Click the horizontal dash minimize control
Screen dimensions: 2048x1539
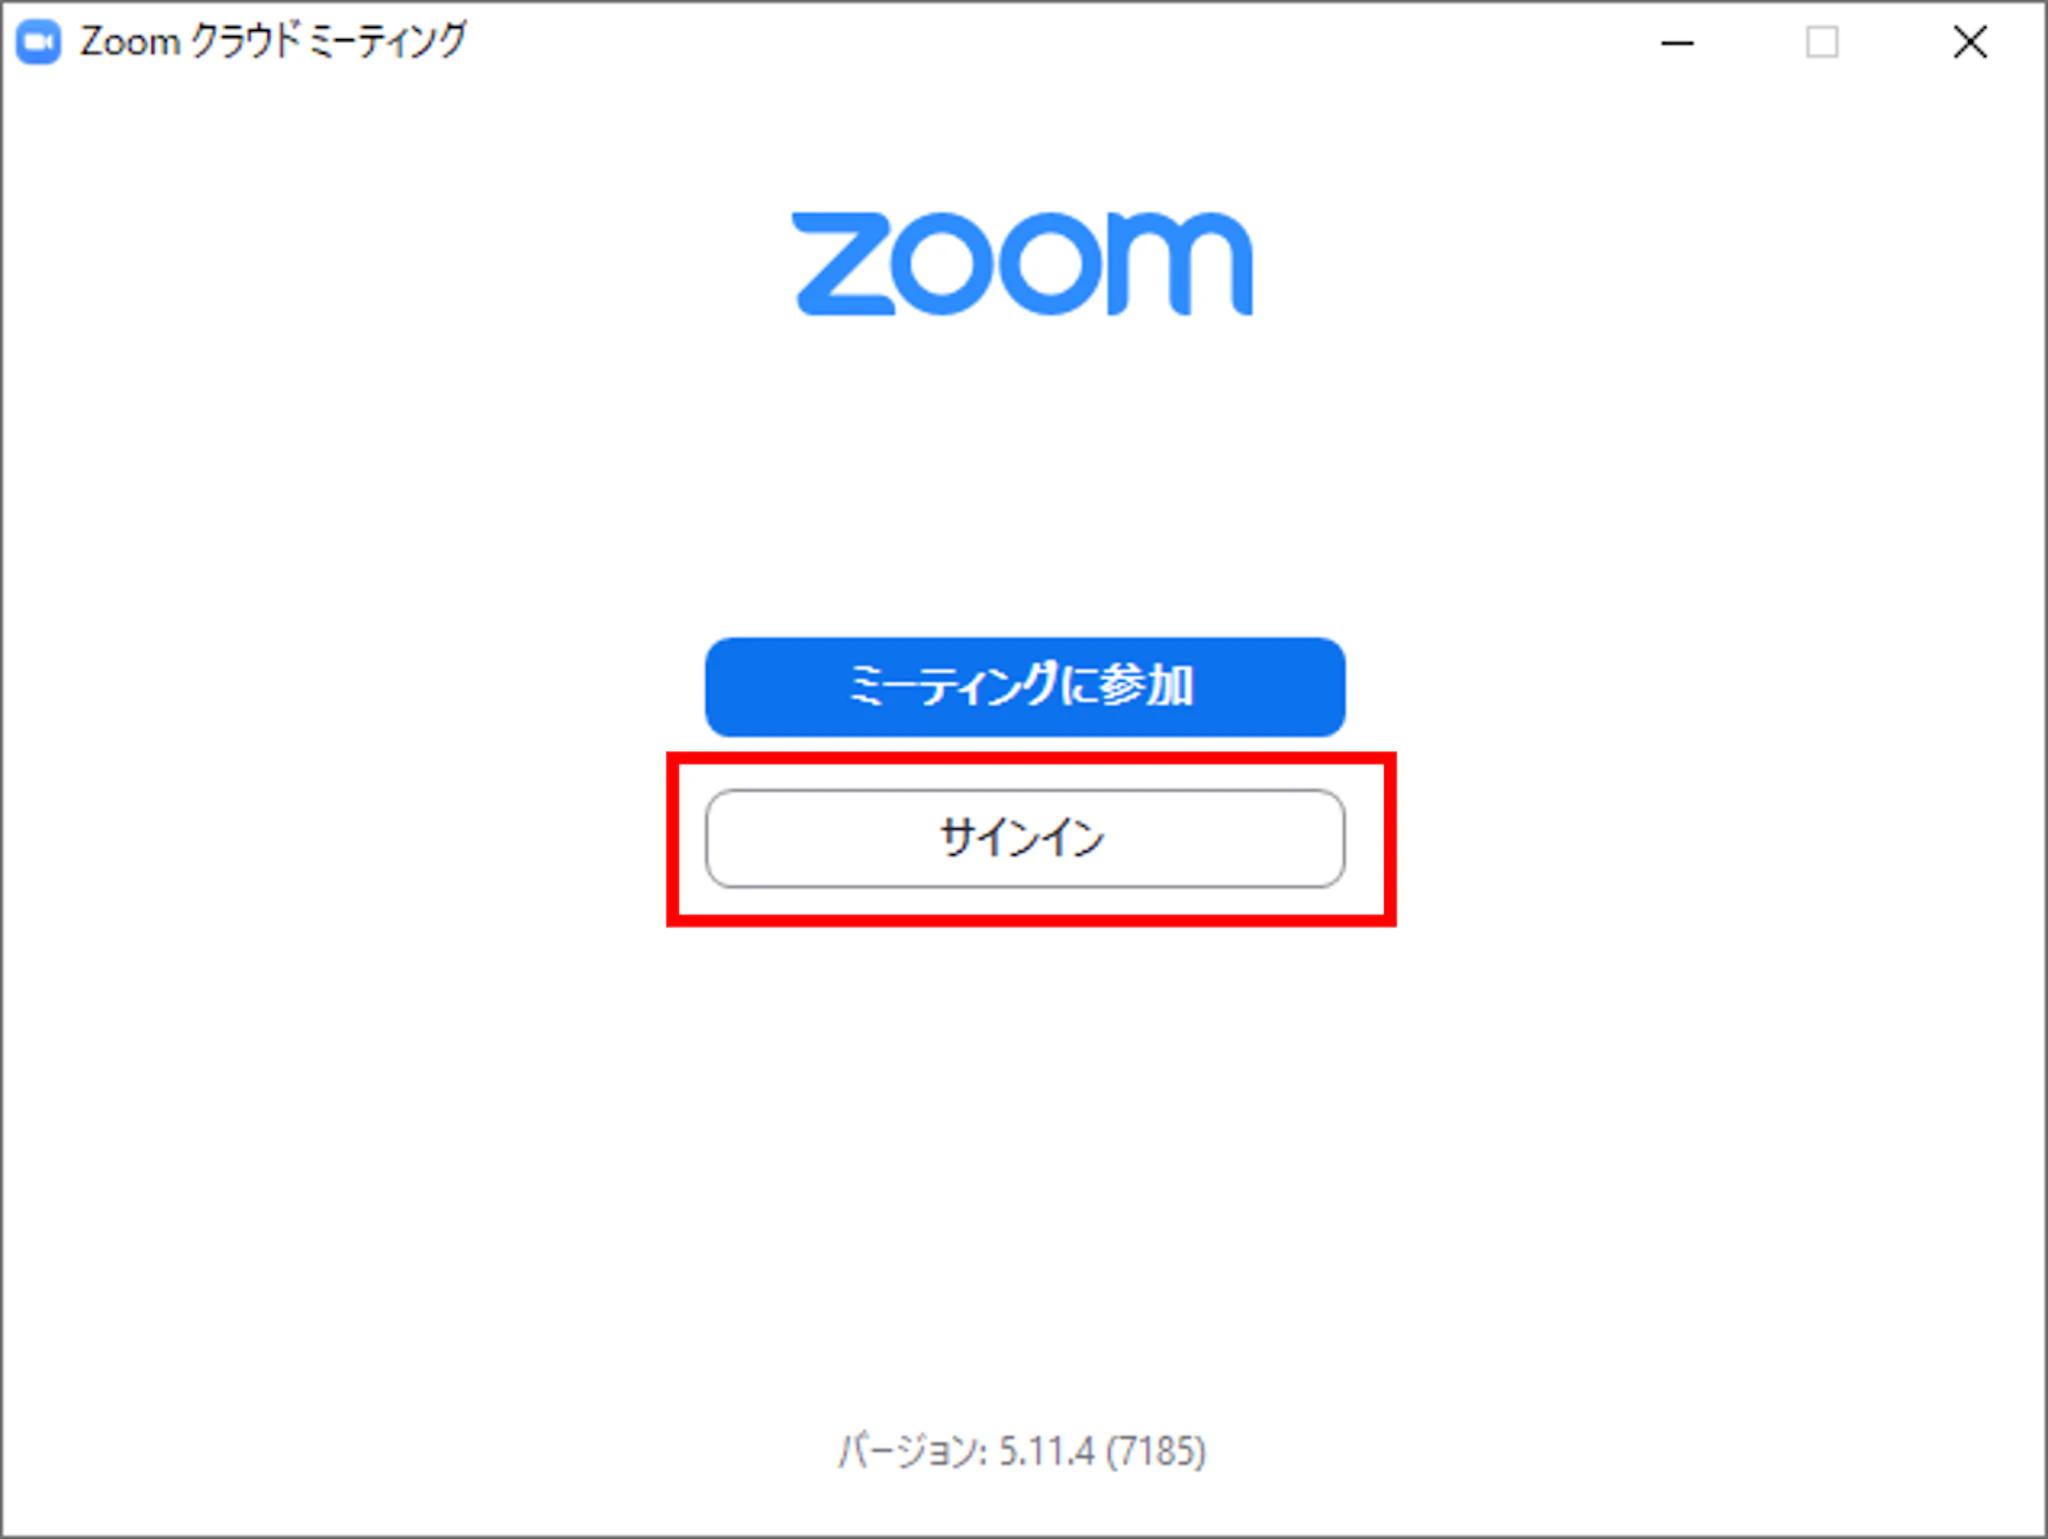[x=1677, y=43]
